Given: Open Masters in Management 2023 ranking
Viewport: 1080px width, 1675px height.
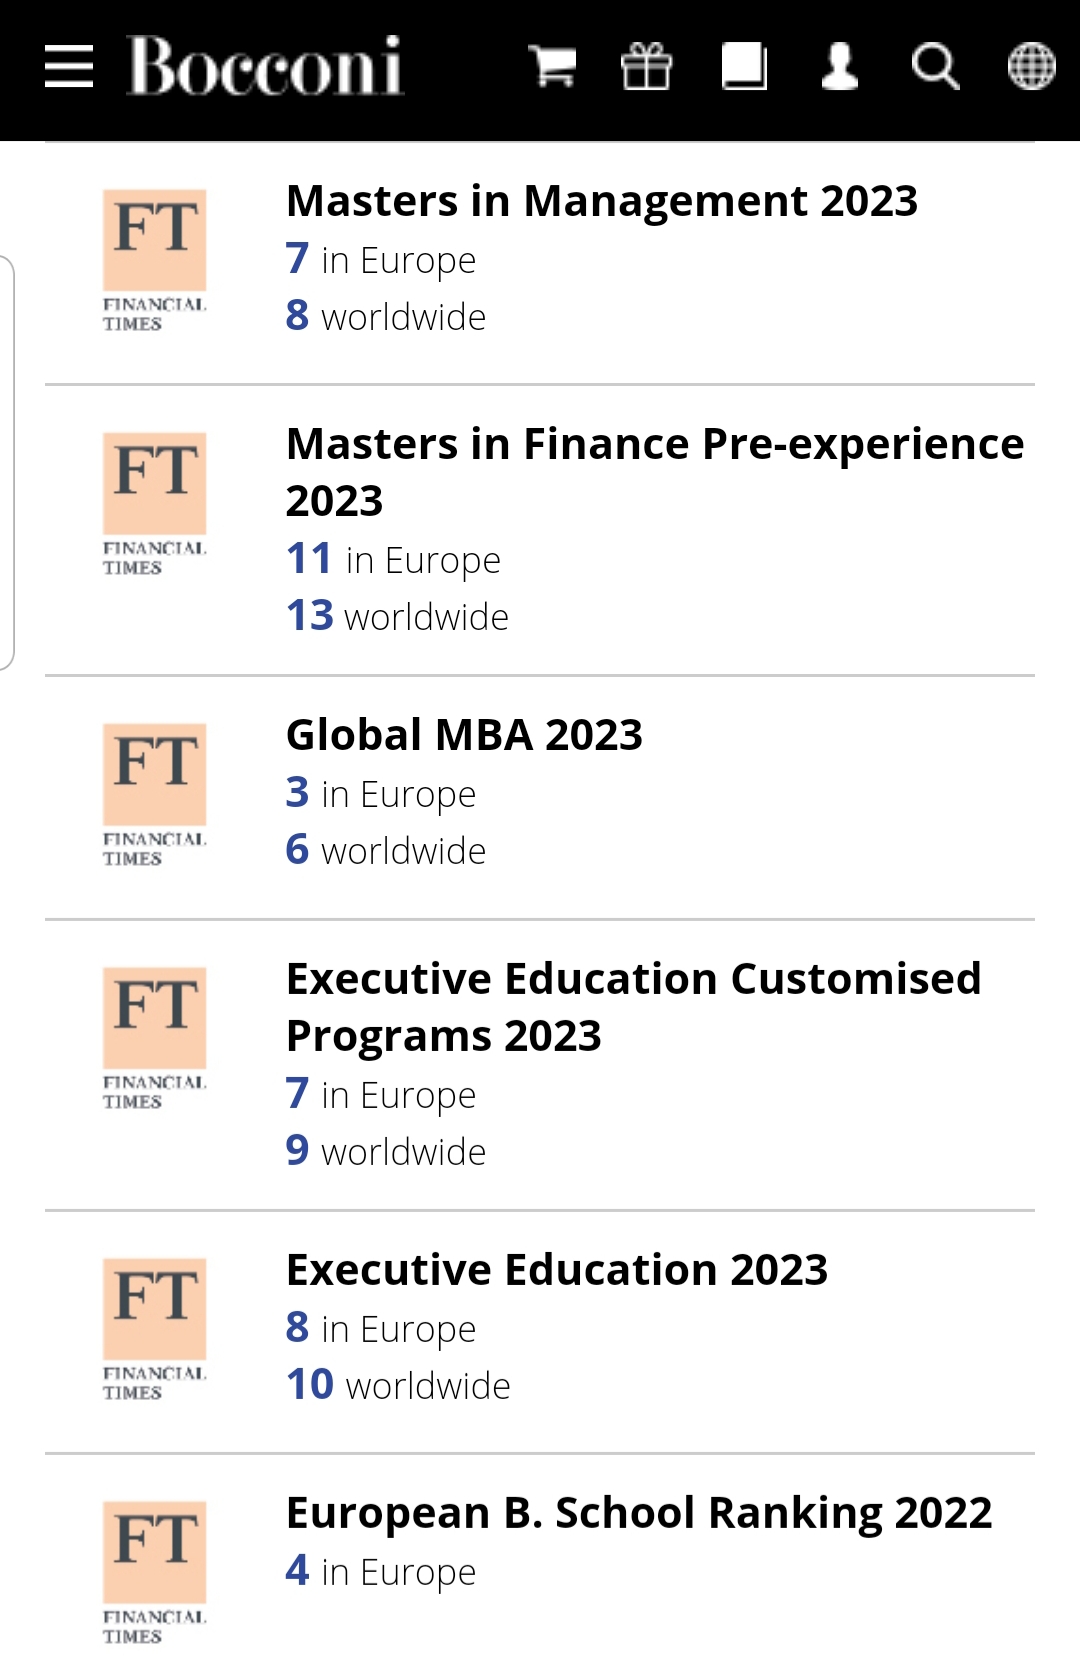Looking at the screenshot, I should pyautogui.click(x=601, y=201).
